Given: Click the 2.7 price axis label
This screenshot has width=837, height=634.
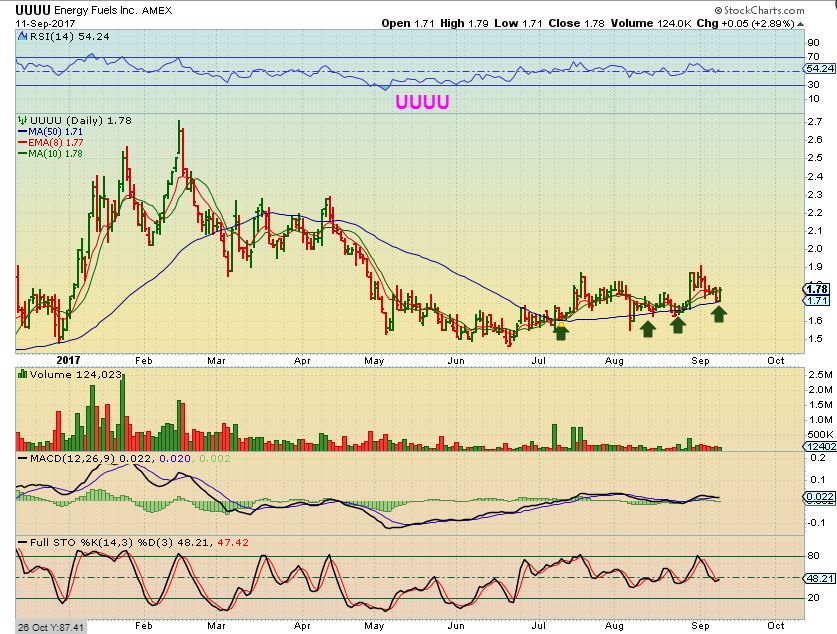Looking at the screenshot, I should [x=815, y=122].
